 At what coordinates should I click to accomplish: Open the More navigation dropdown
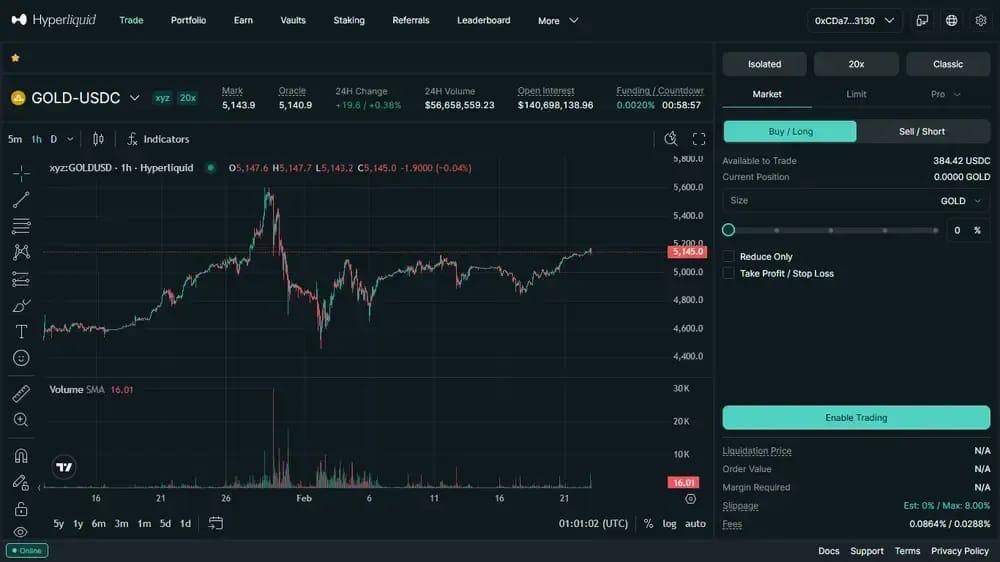click(x=558, y=20)
